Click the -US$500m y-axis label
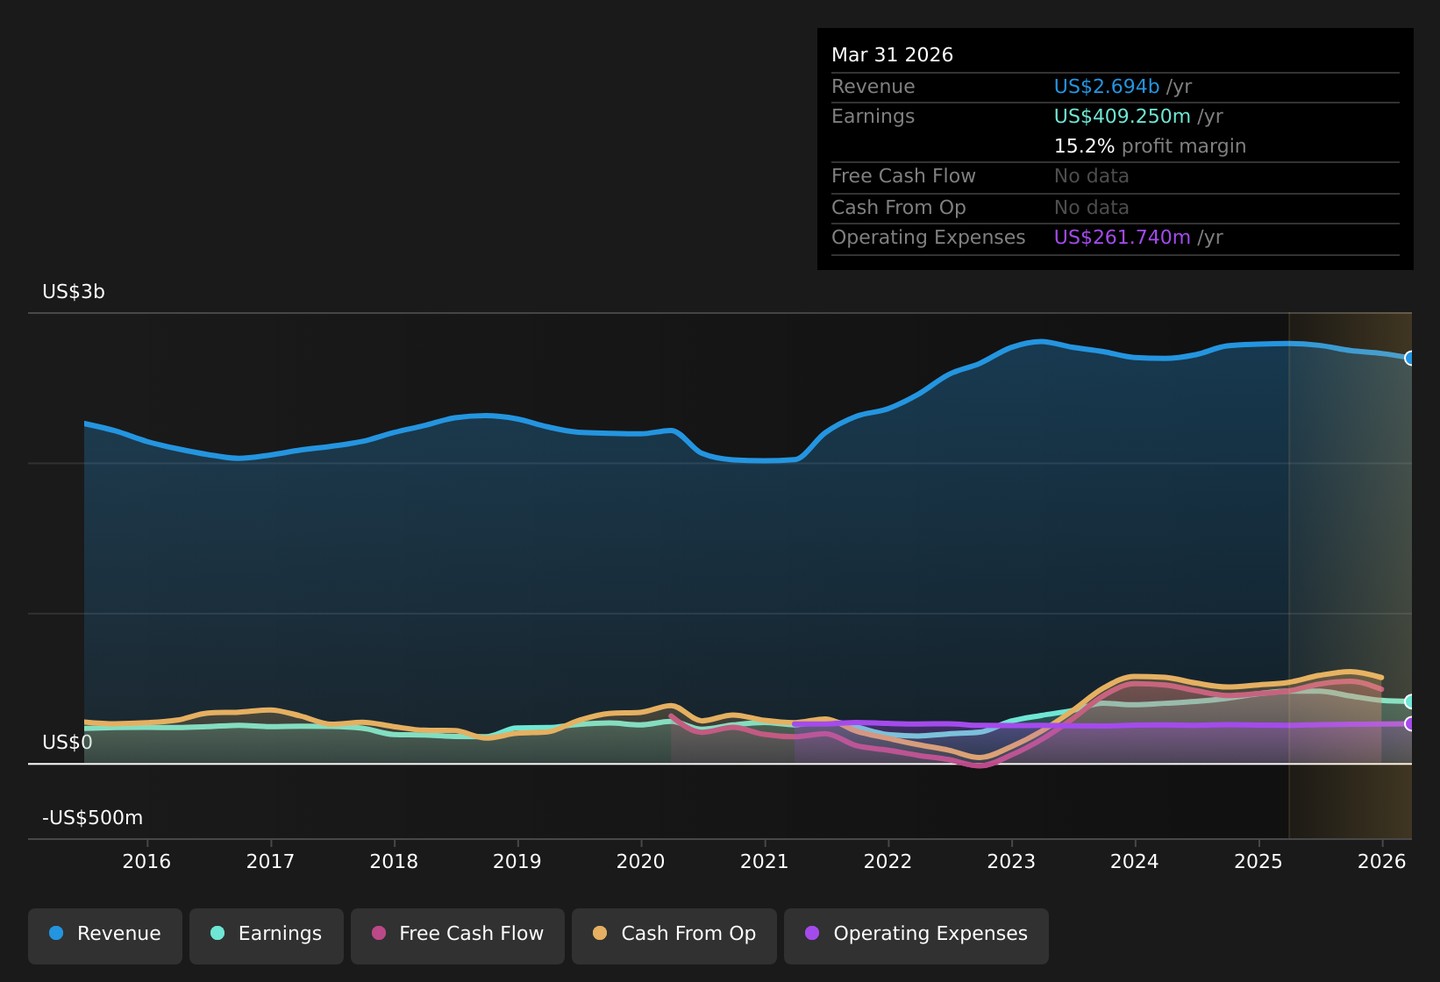 pyautogui.click(x=92, y=818)
